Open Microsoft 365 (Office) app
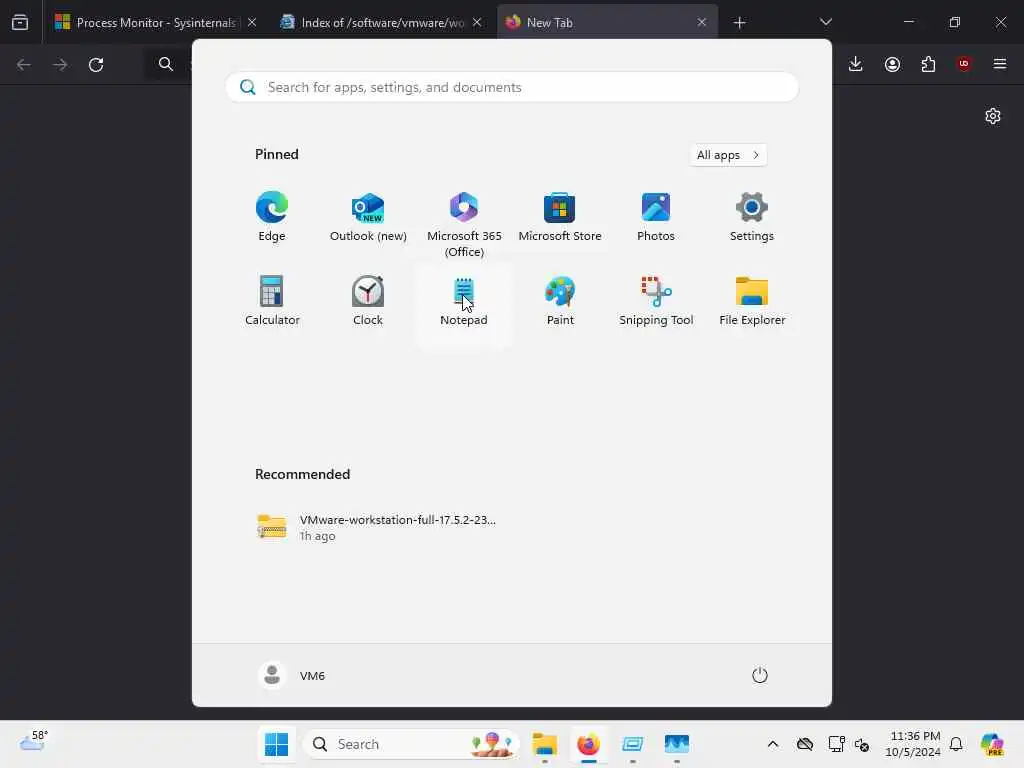Image resolution: width=1024 pixels, height=768 pixels. [464, 225]
